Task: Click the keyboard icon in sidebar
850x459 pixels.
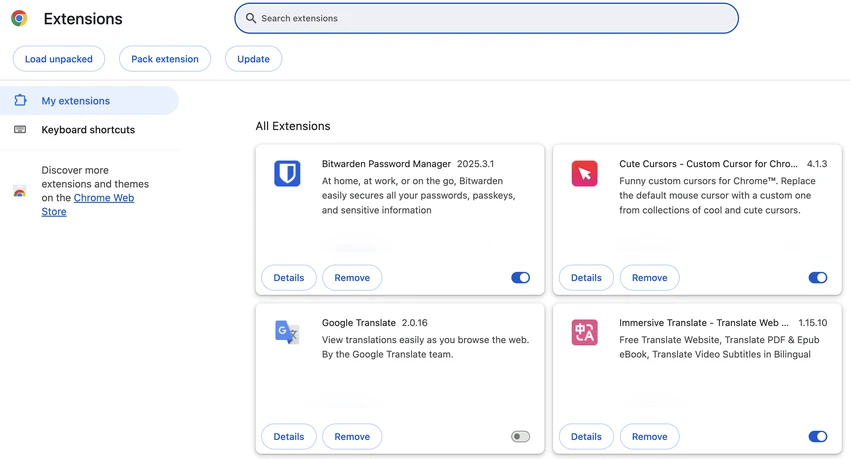Action: point(20,130)
